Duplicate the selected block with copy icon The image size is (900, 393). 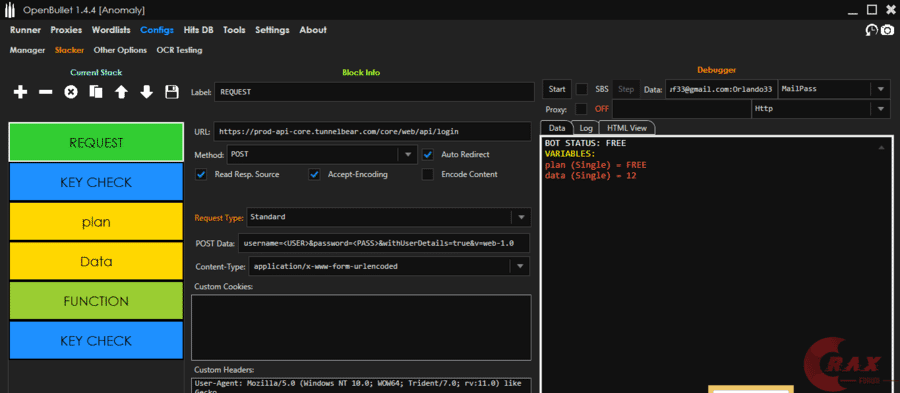pos(96,92)
